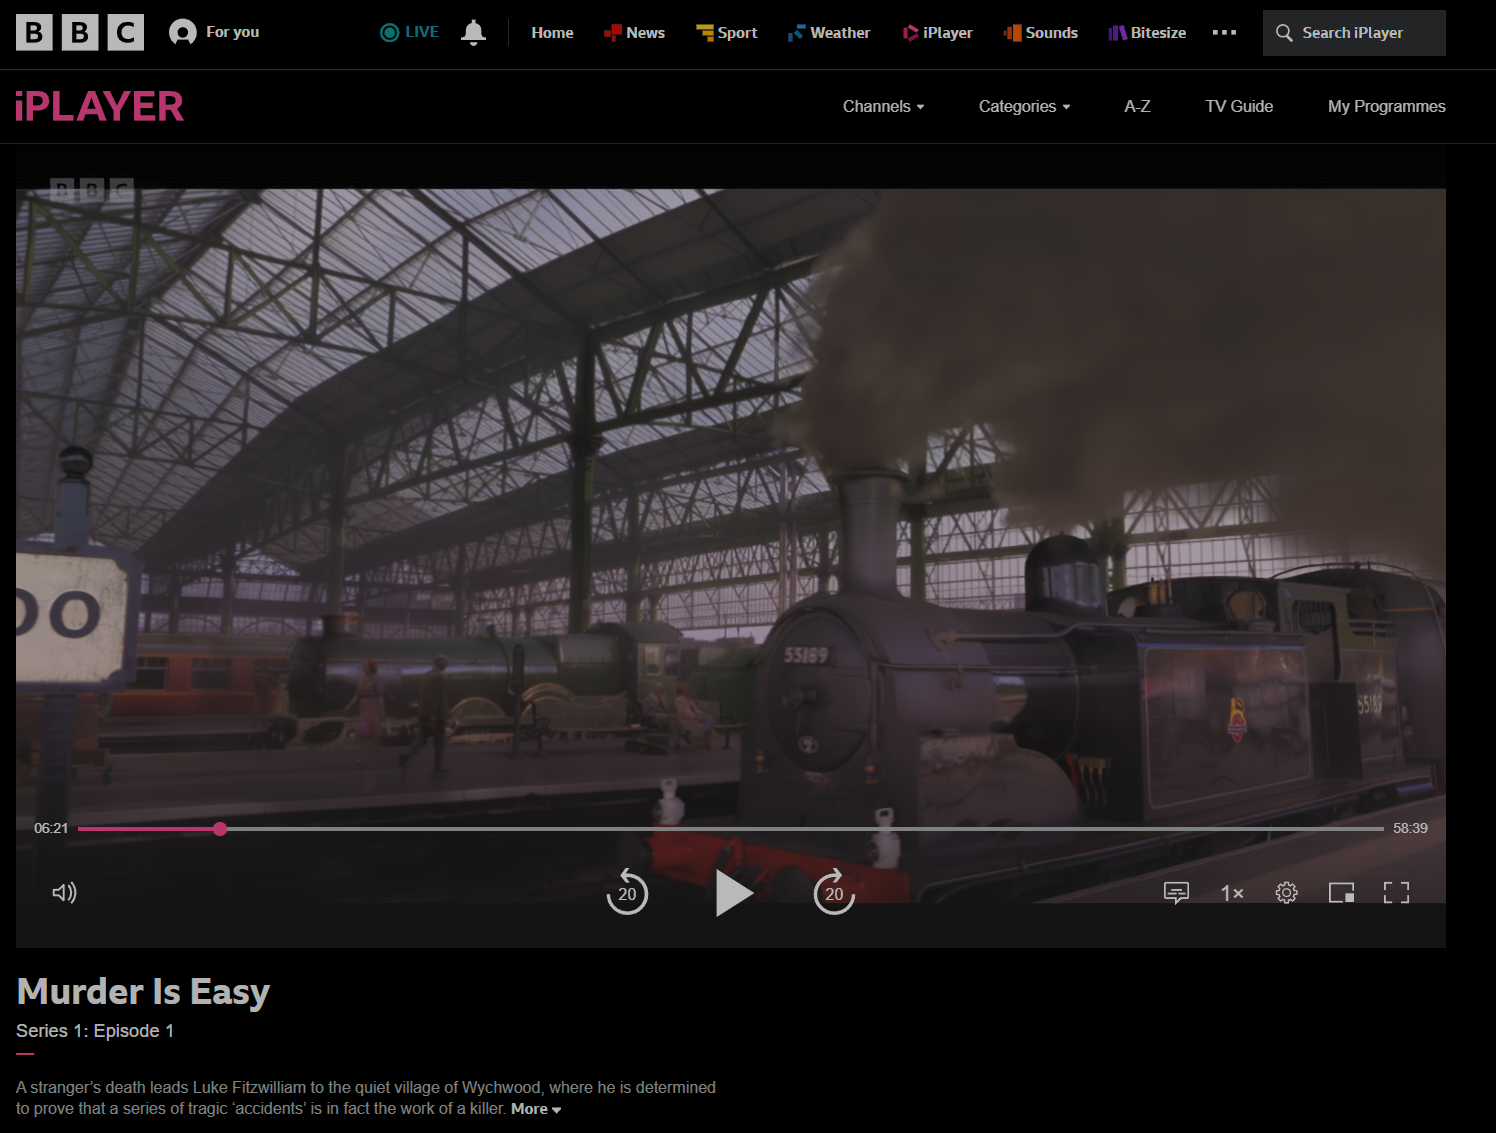The height and width of the screenshot is (1133, 1496).
Task: Click into the Search iPlayer field
Action: click(x=1354, y=33)
